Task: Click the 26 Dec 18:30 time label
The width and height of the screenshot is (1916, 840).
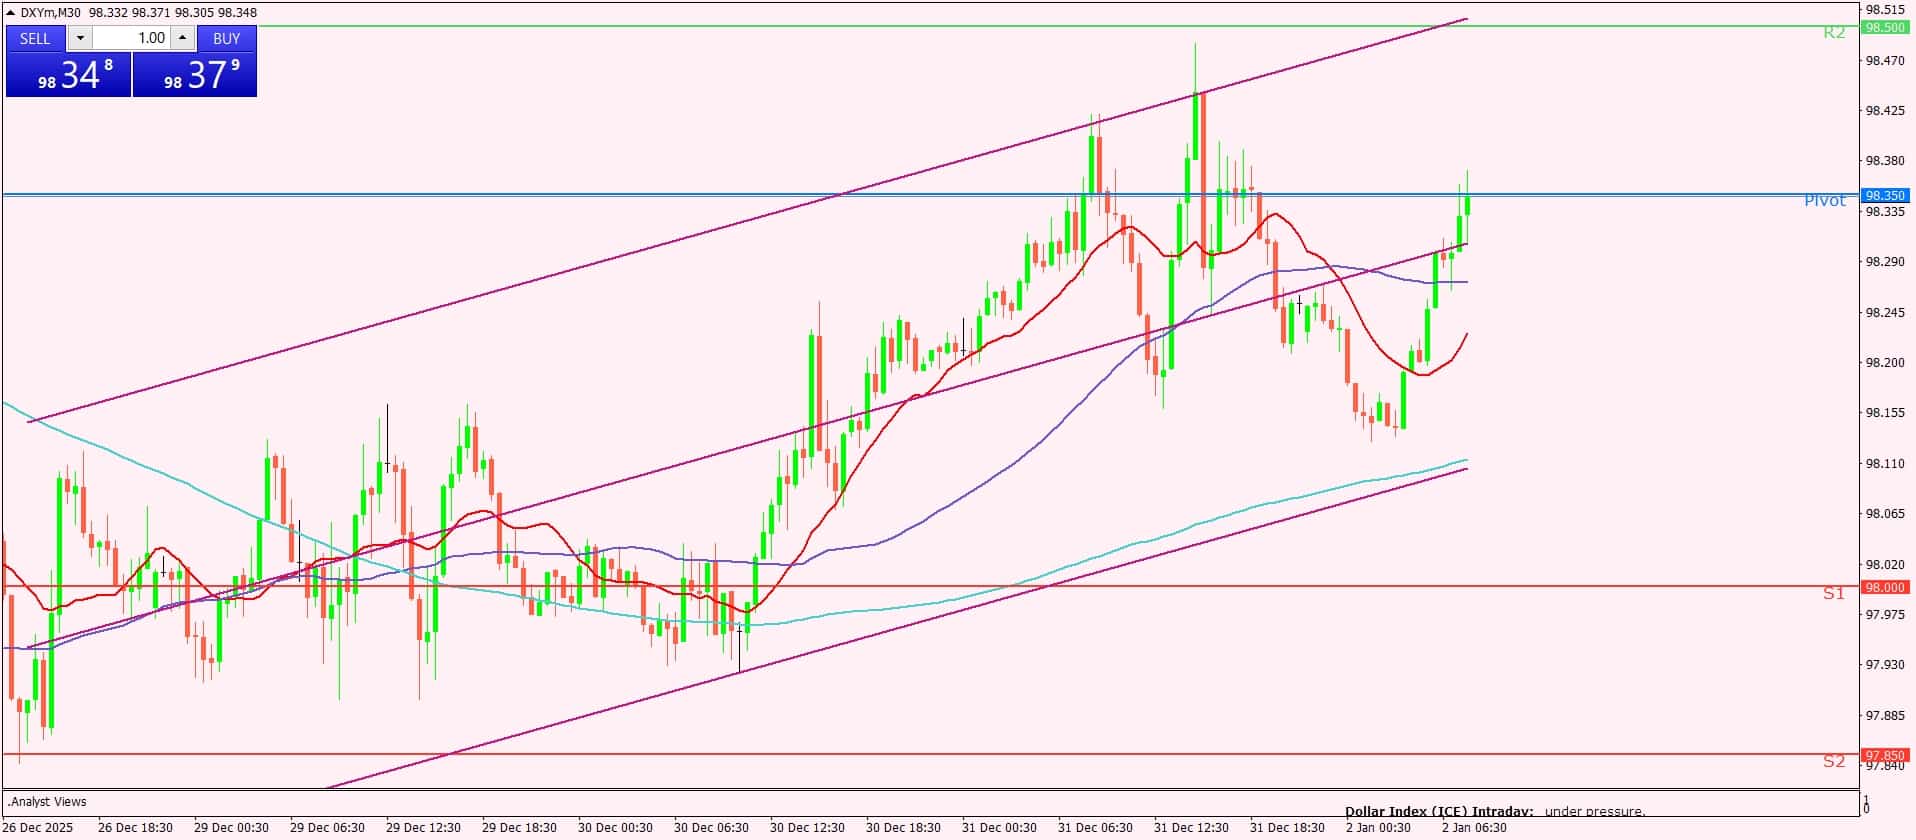Action: (x=135, y=827)
